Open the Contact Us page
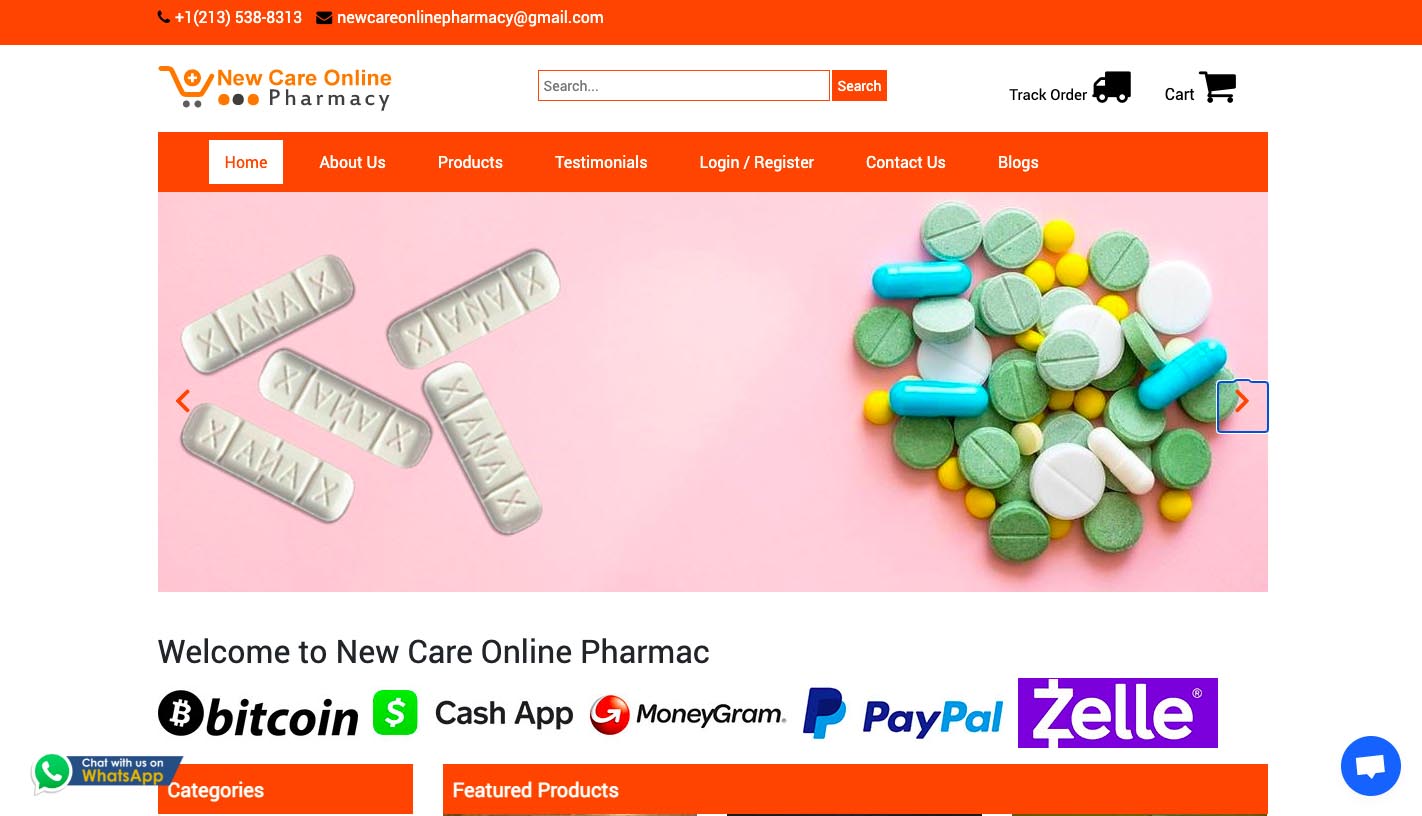 [x=905, y=162]
